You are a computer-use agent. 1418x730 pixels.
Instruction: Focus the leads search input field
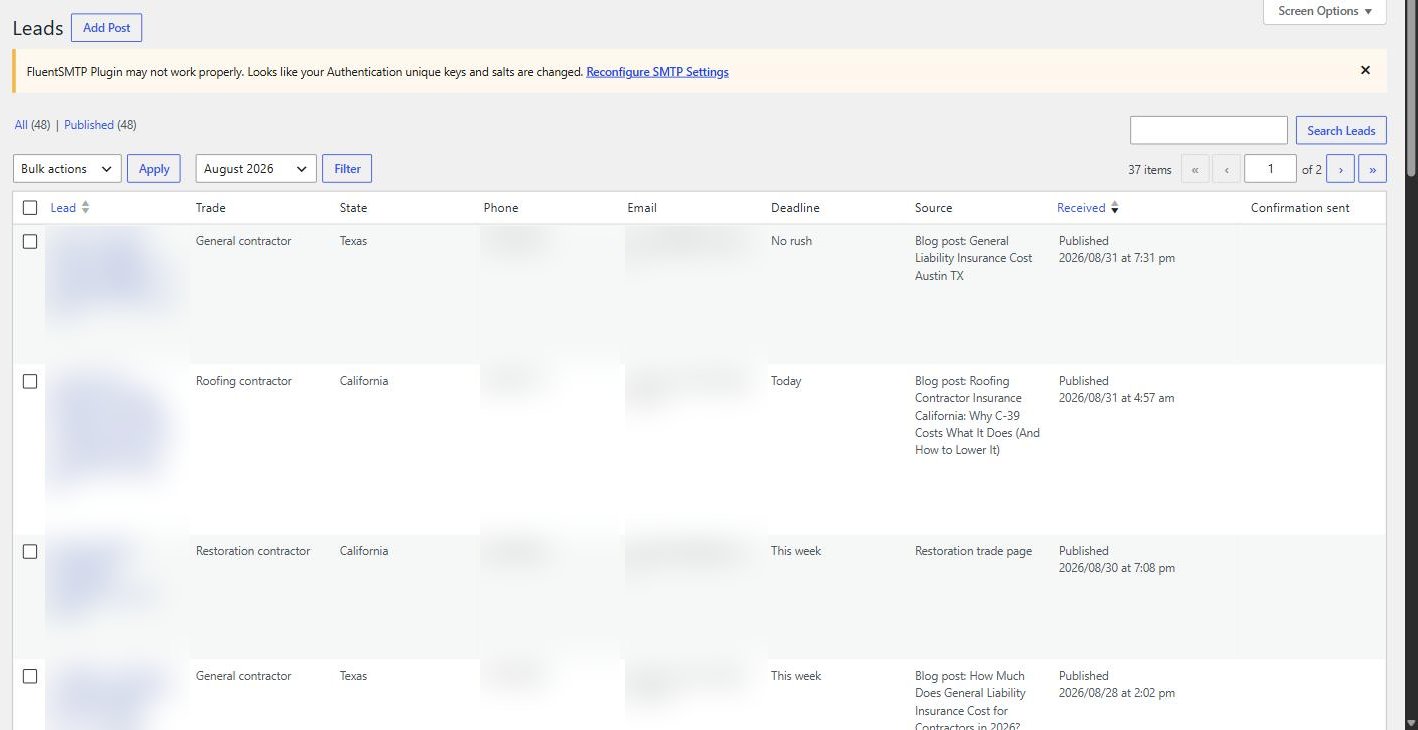pyautogui.click(x=1209, y=130)
